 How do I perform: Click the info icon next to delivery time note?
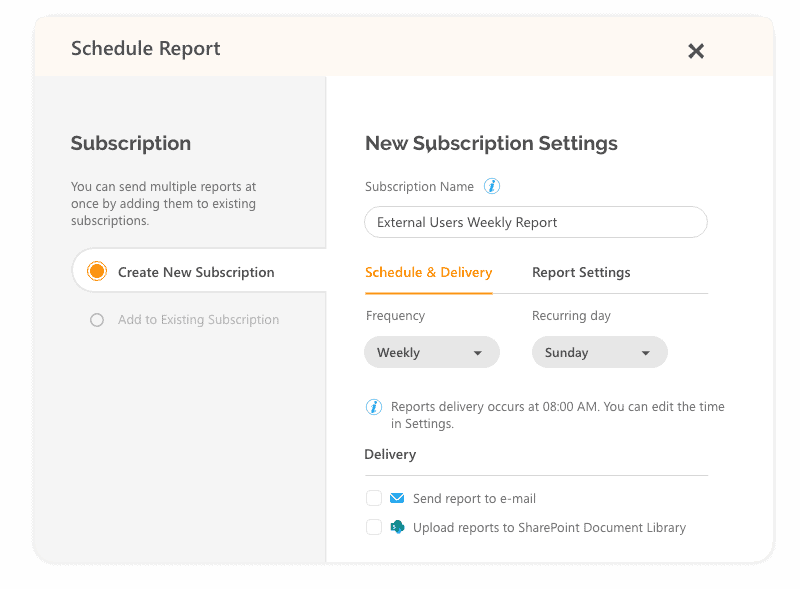click(x=374, y=407)
